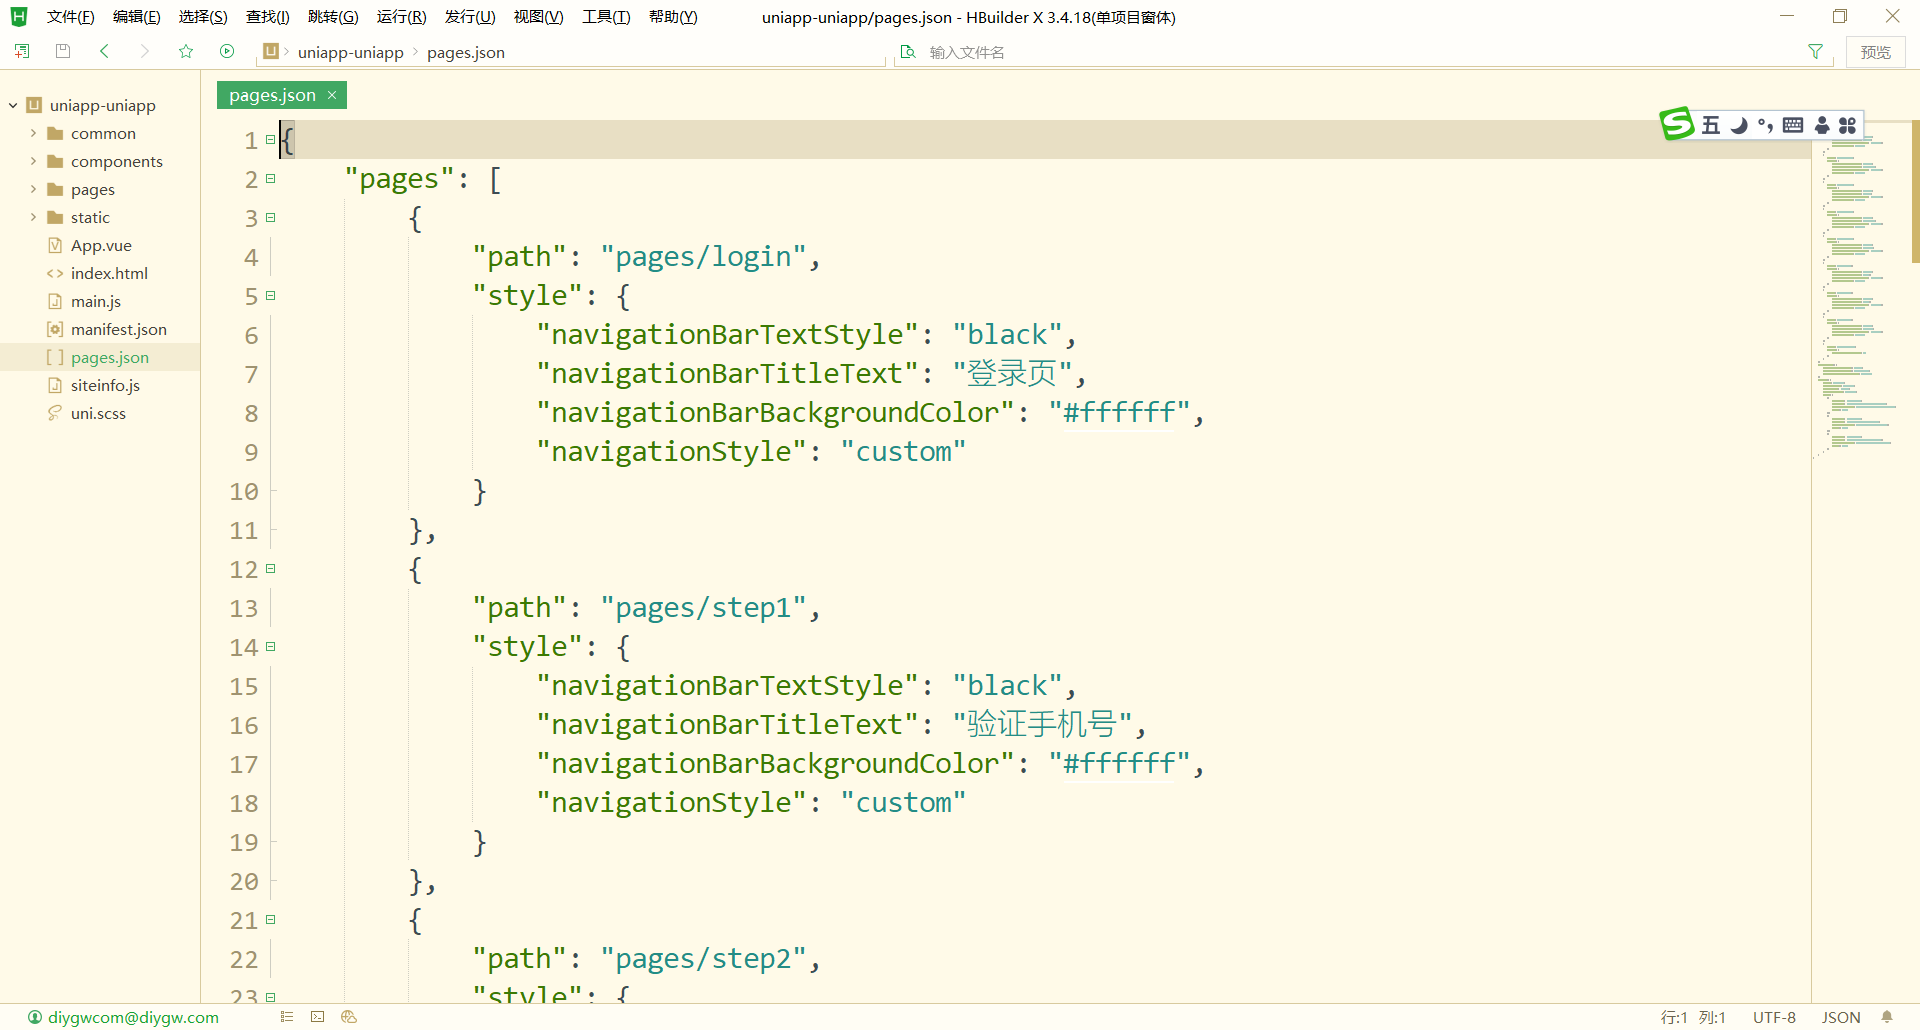The height and width of the screenshot is (1030, 1920).
Task: Open the 选择(S) menu
Action: (203, 17)
